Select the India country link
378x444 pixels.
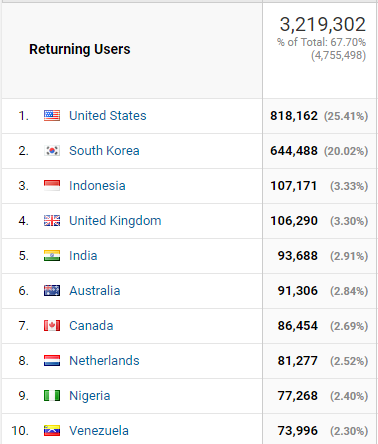pyautogui.click(x=83, y=256)
